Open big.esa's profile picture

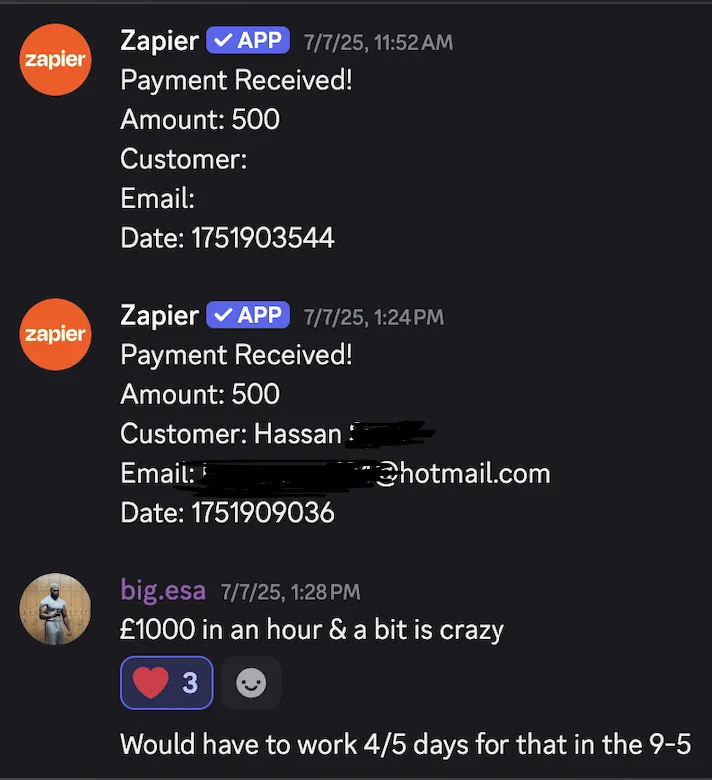pyautogui.click(x=55, y=609)
